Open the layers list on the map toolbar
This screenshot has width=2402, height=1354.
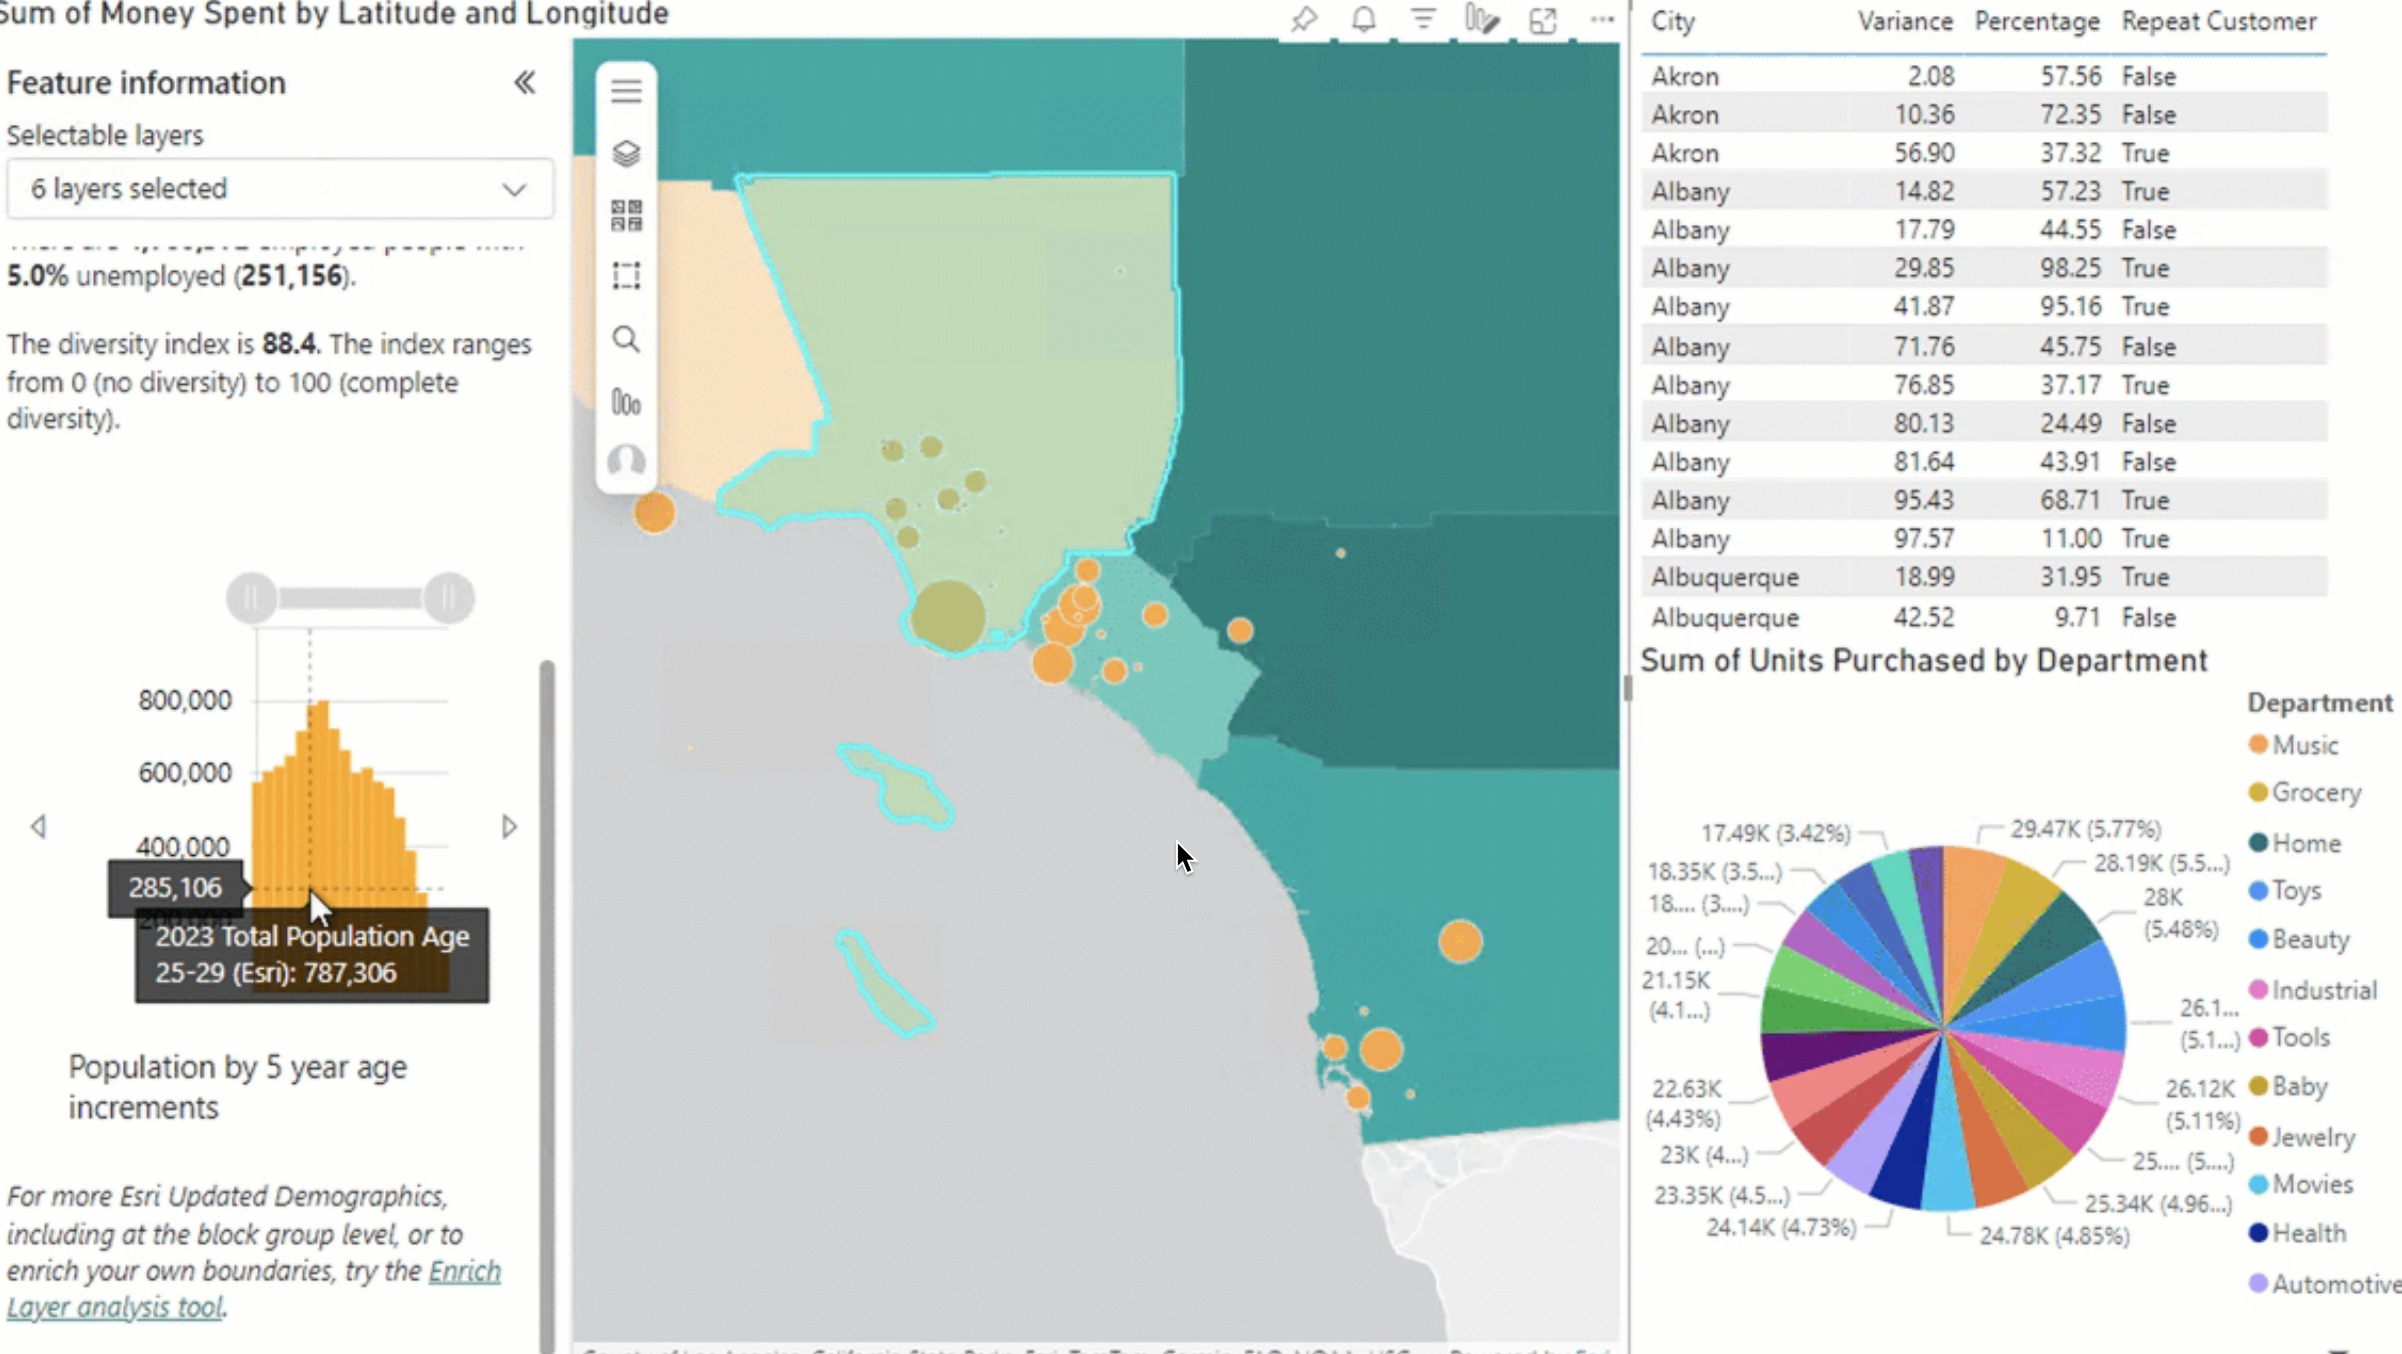point(626,155)
